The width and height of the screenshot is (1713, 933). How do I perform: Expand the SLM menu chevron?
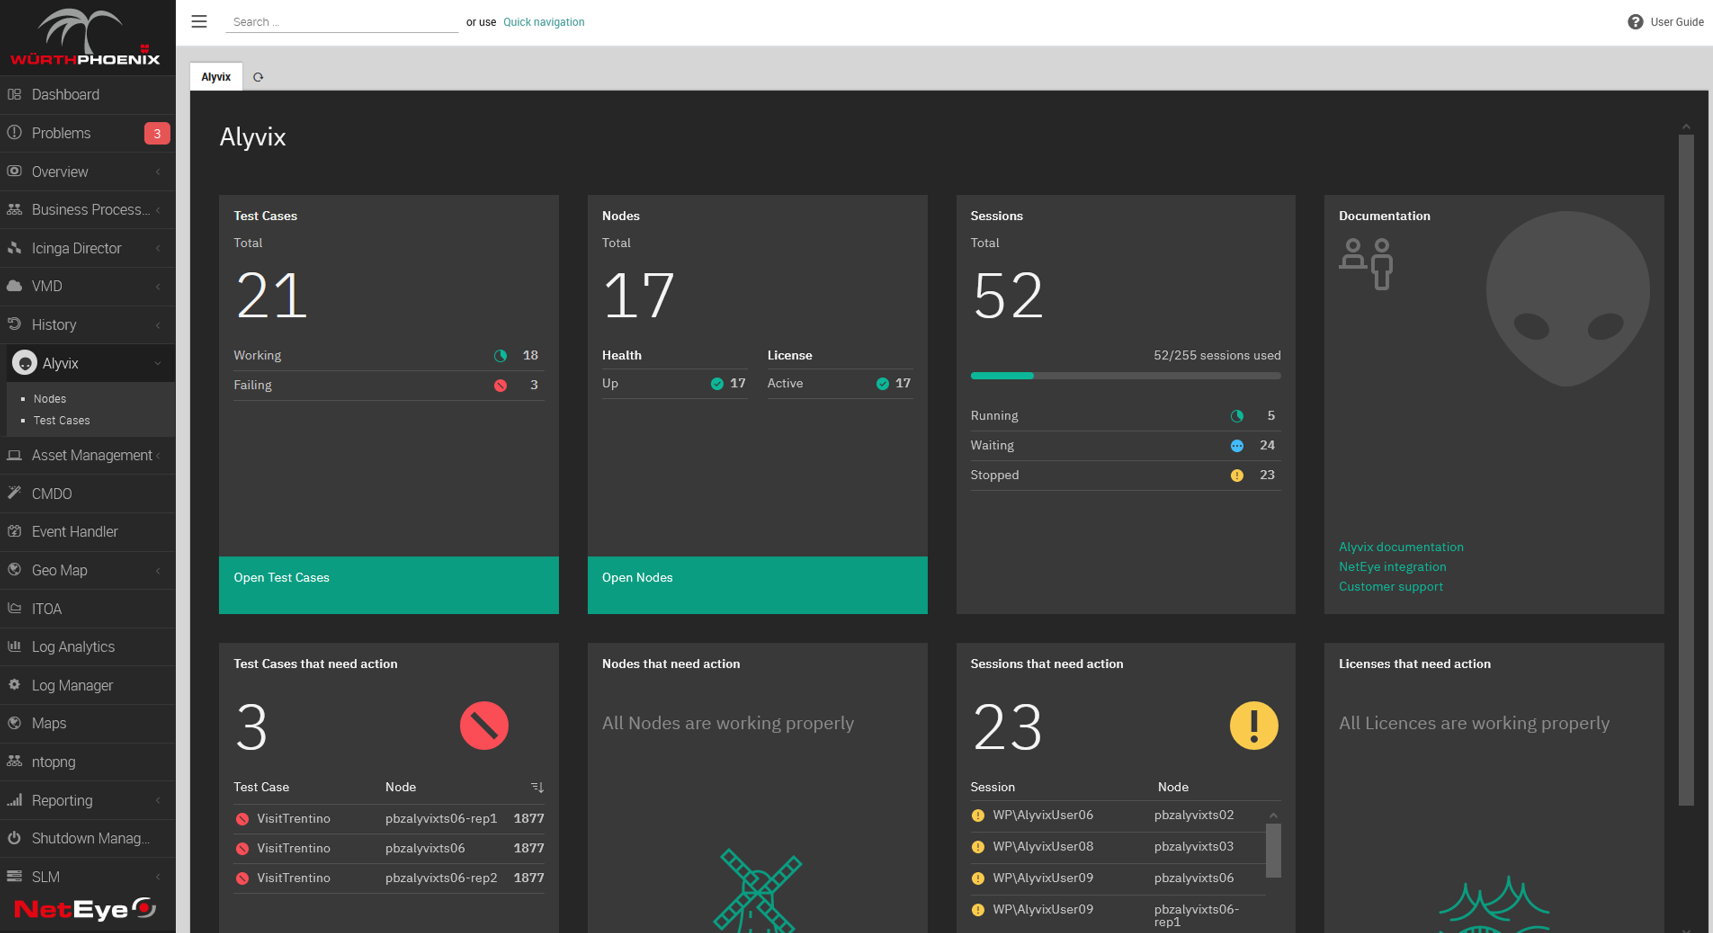click(x=158, y=877)
